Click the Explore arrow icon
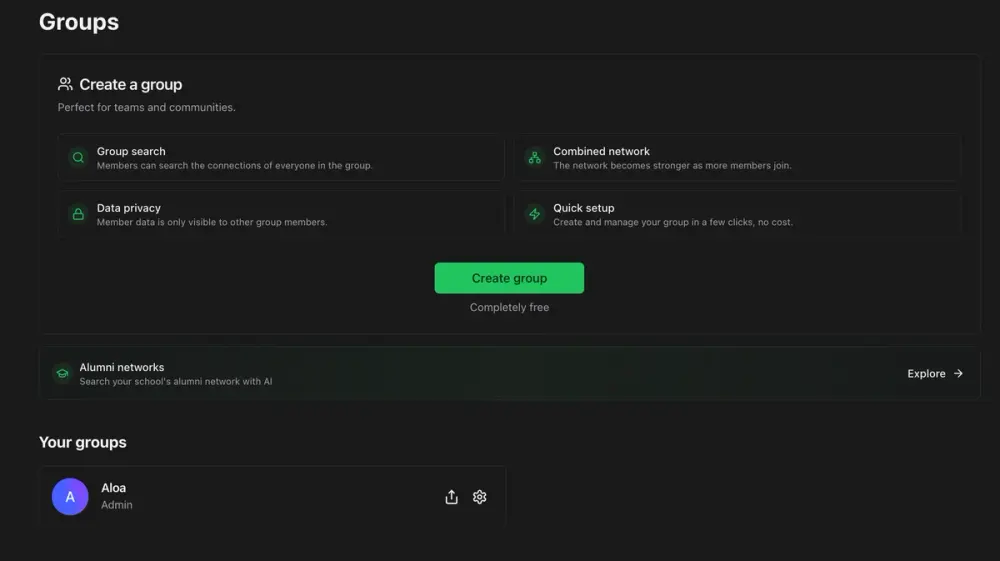 (x=958, y=374)
